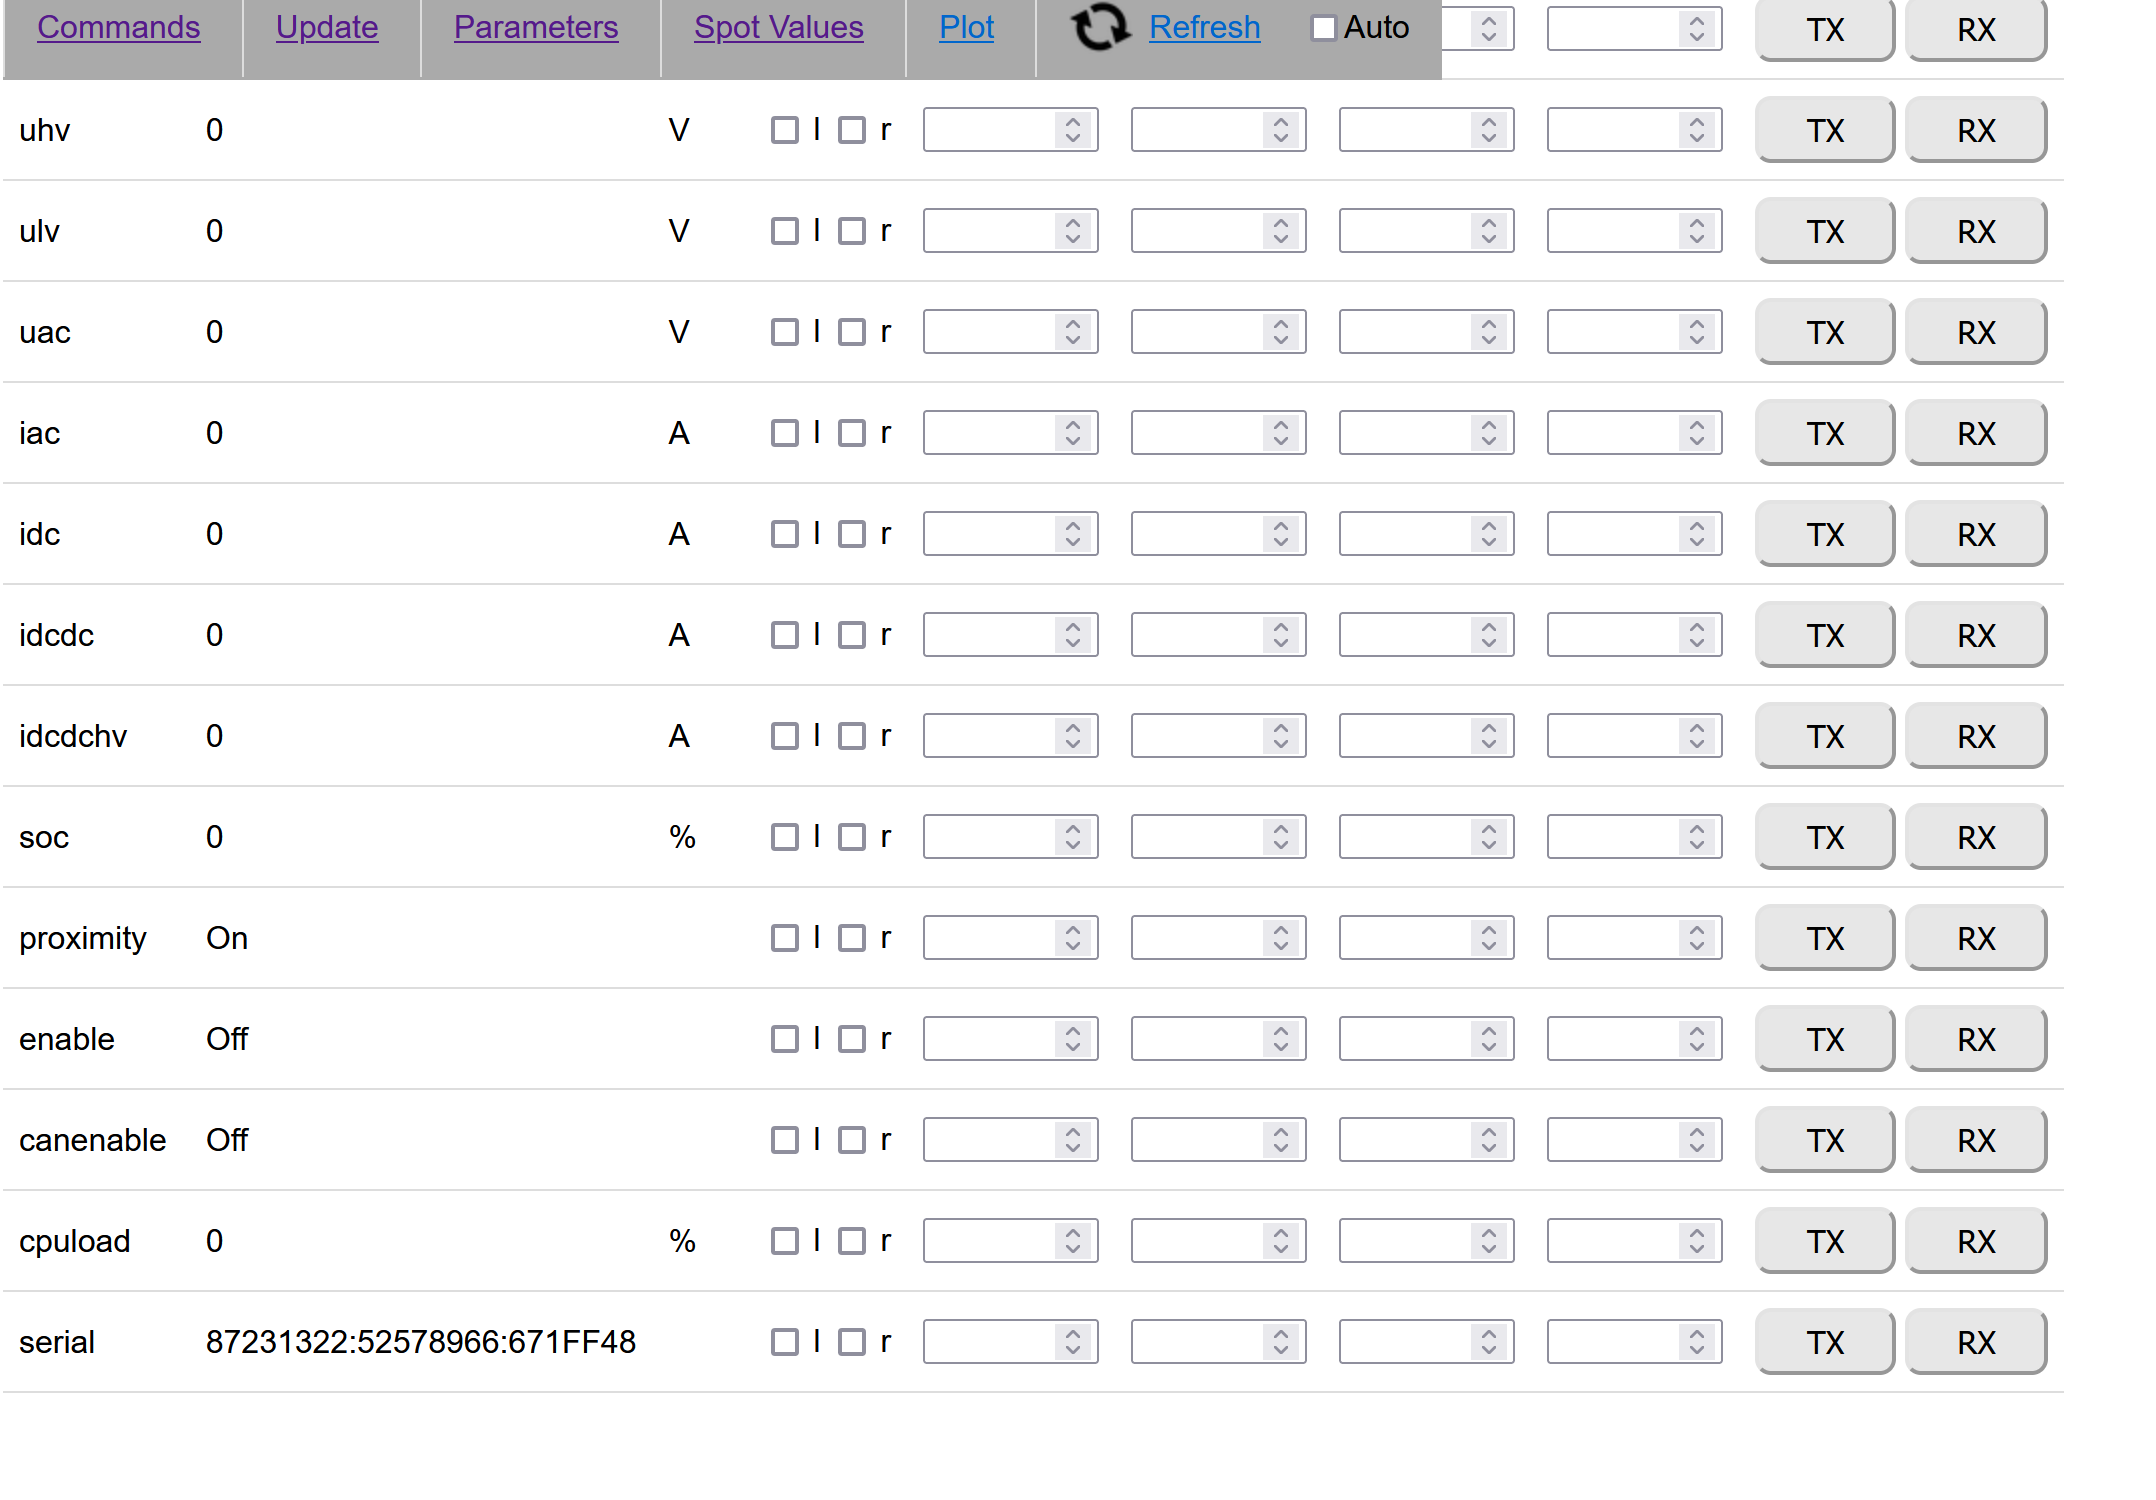
Task: Go to the Update tab
Action: (x=327, y=27)
